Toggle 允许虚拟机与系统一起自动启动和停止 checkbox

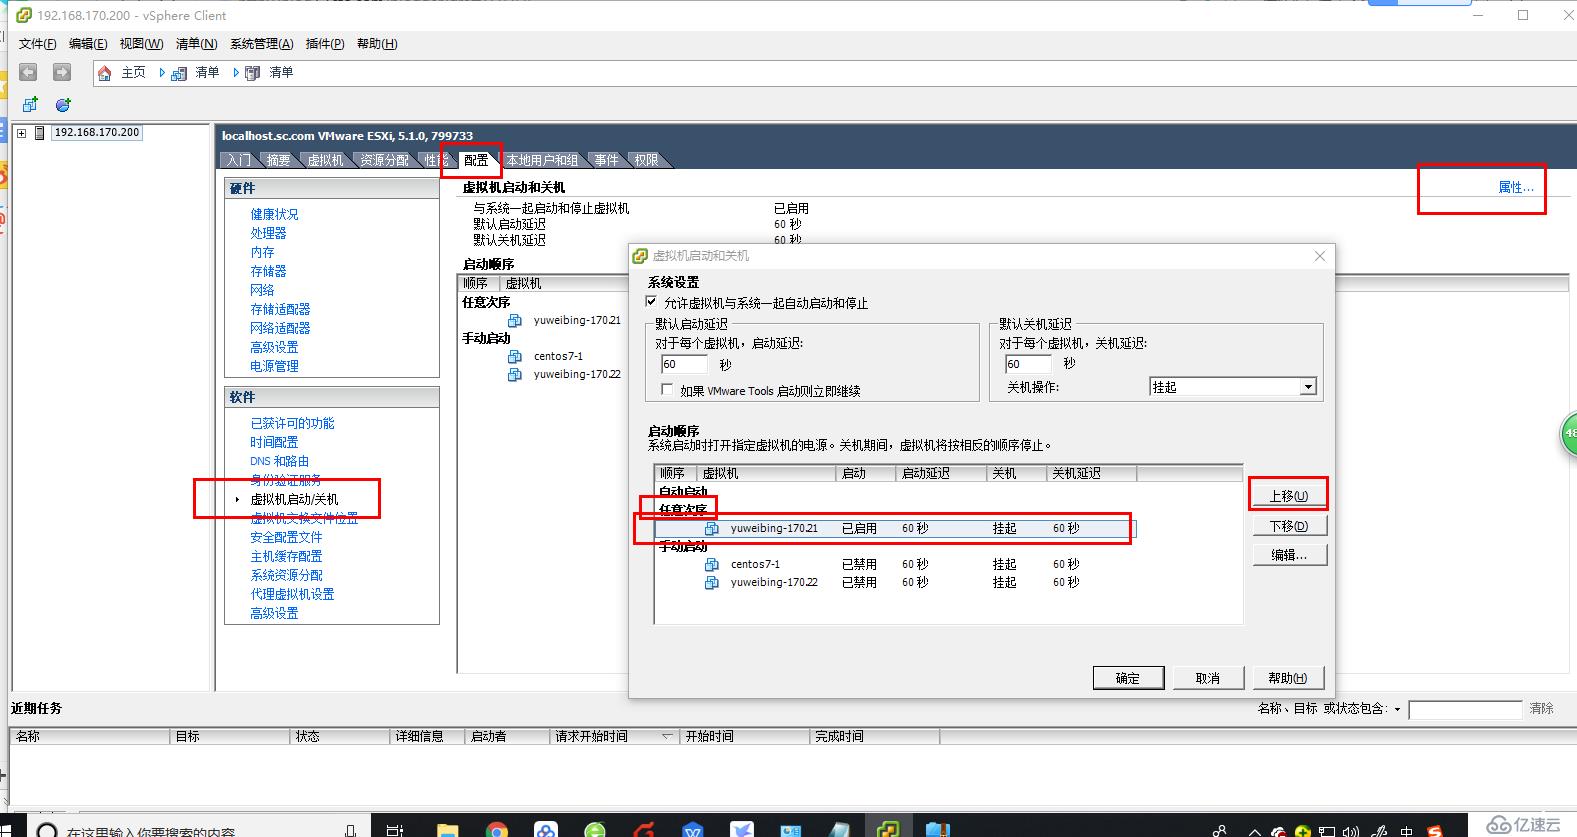click(652, 302)
